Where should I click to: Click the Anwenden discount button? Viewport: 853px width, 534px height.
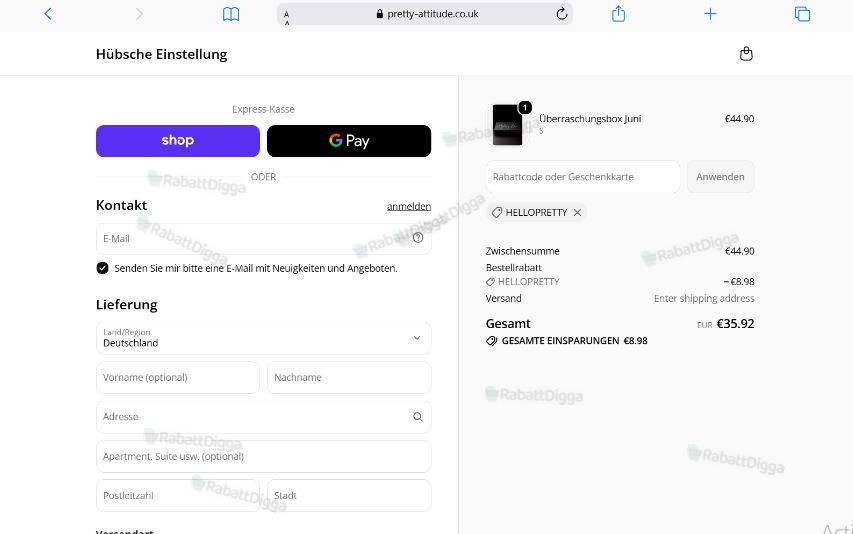point(720,177)
